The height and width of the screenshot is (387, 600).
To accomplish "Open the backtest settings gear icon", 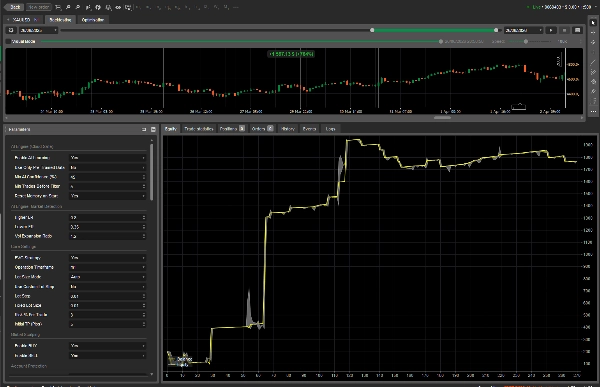I will (x=11, y=30).
